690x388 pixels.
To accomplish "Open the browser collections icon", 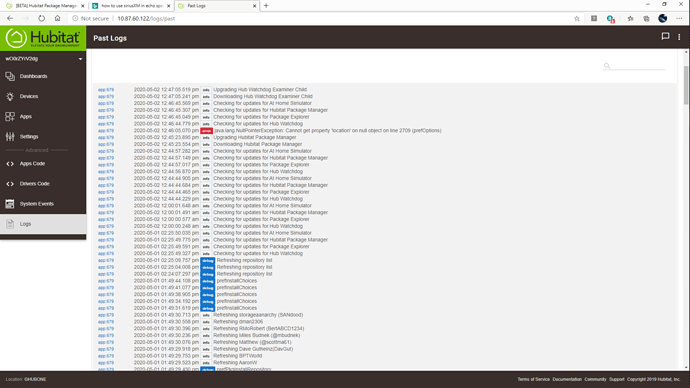I will 646,18.
